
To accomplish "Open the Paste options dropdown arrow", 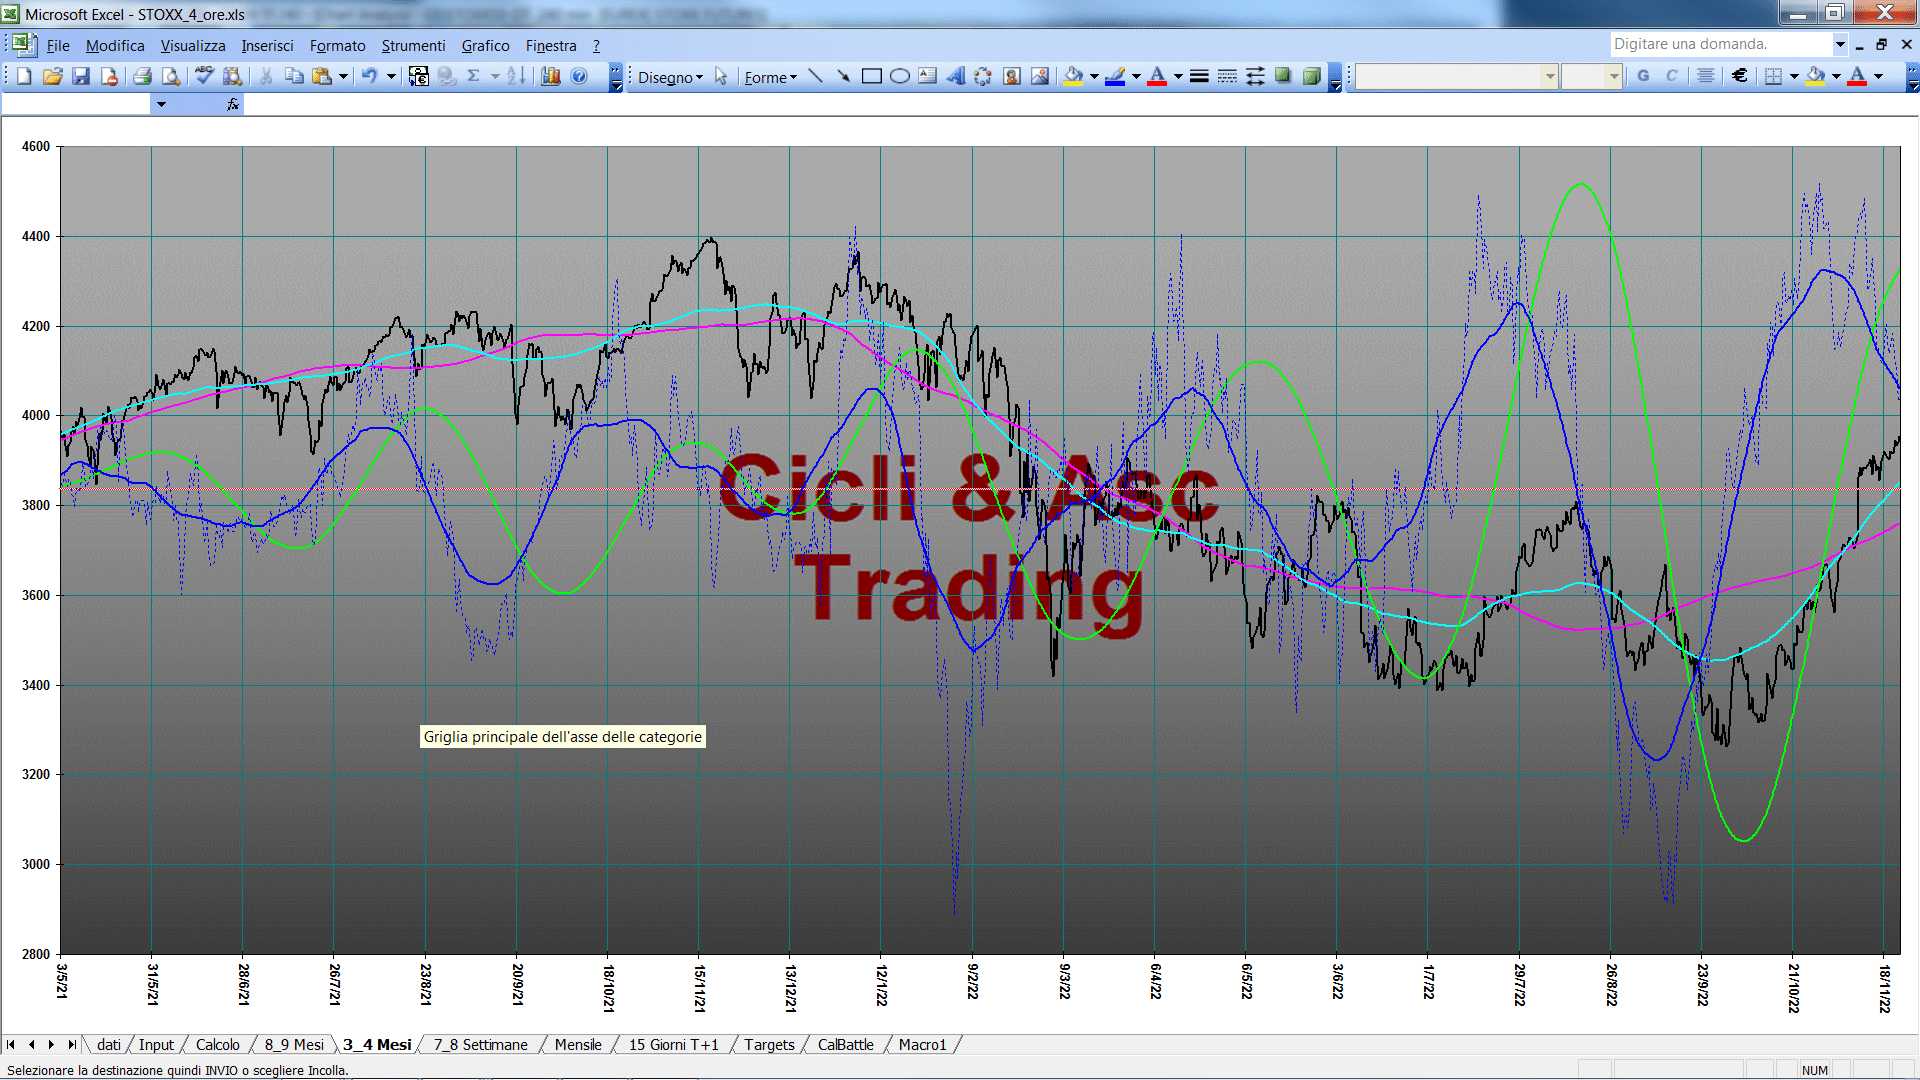I will tap(343, 76).
